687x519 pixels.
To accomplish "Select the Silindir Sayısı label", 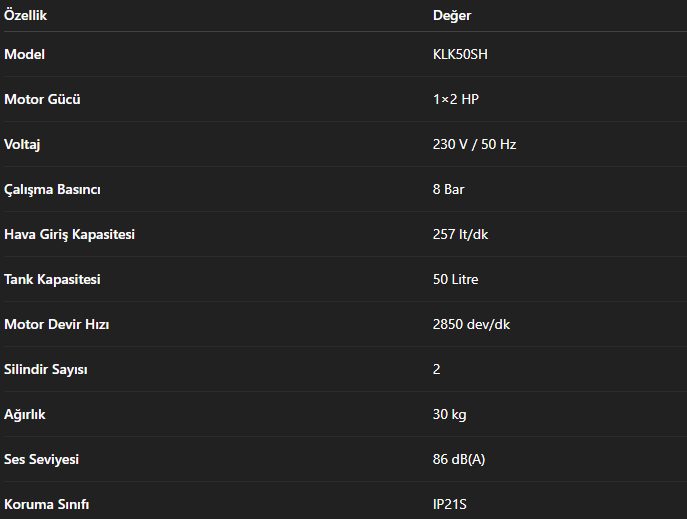I will coord(46,369).
